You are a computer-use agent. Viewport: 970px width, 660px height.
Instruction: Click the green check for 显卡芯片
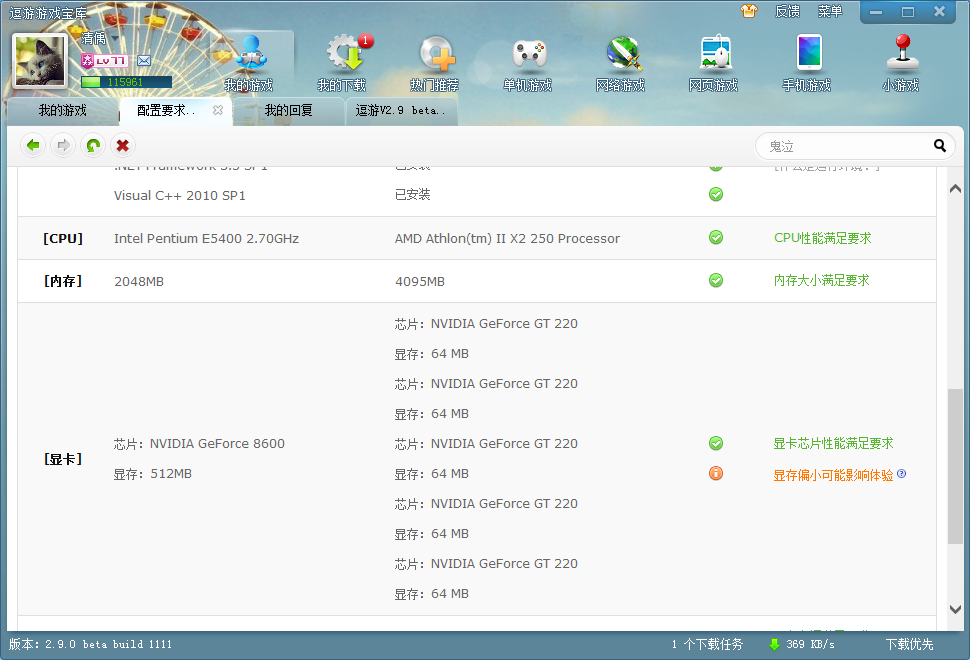[716, 443]
